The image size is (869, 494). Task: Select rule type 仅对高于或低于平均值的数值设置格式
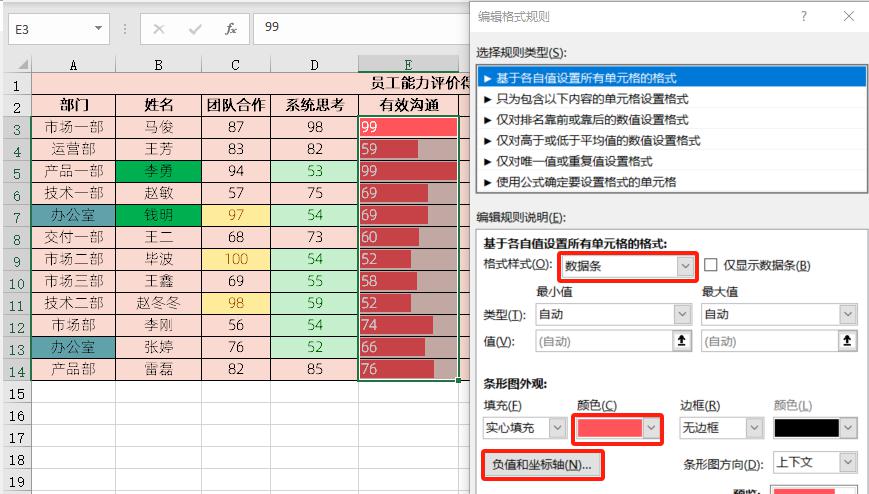point(672,141)
